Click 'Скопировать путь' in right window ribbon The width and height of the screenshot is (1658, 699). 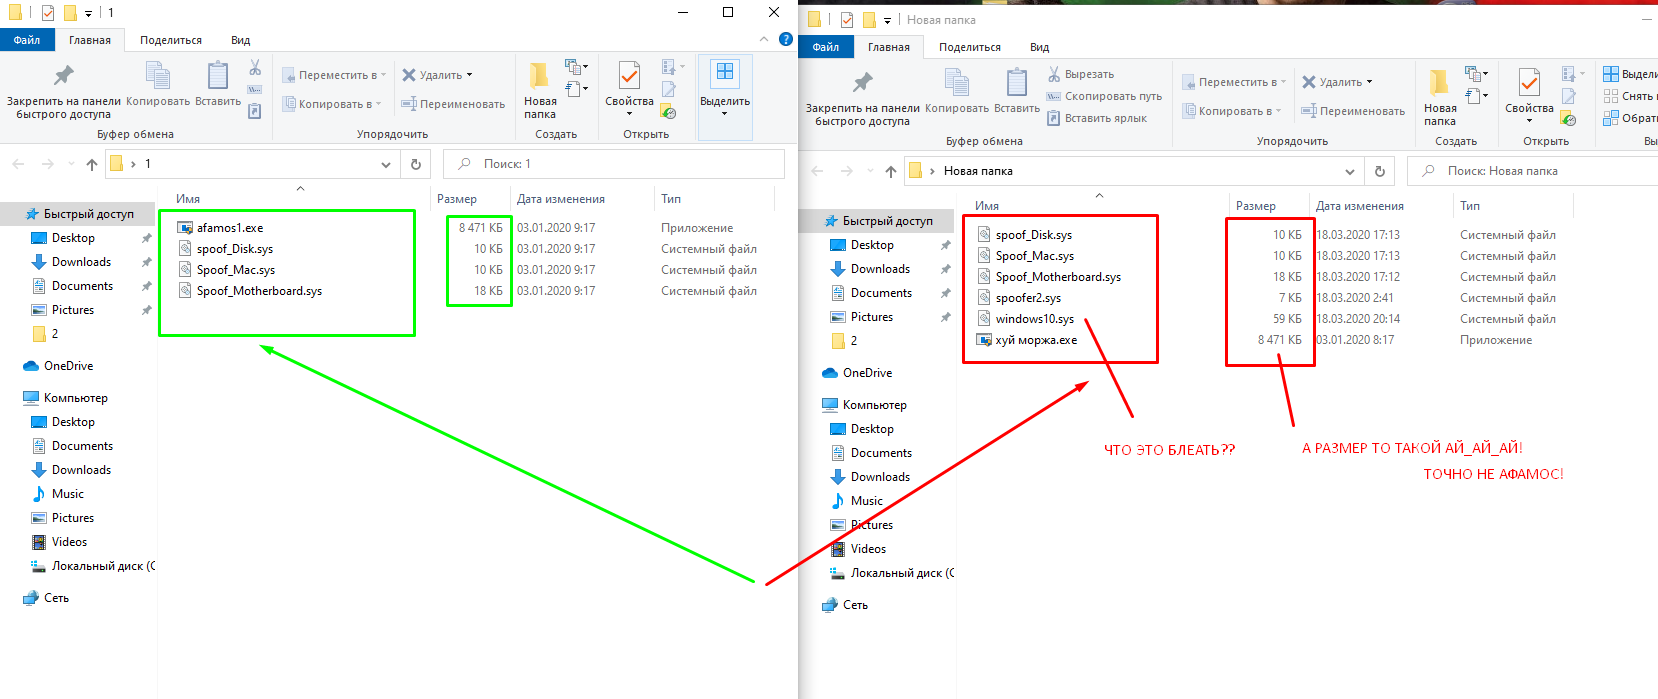point(1104,96)
